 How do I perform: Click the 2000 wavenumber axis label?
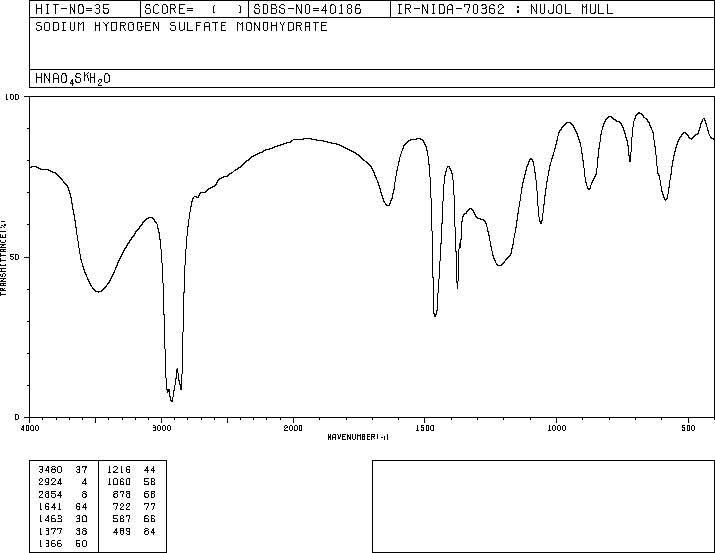coord(293,428)
